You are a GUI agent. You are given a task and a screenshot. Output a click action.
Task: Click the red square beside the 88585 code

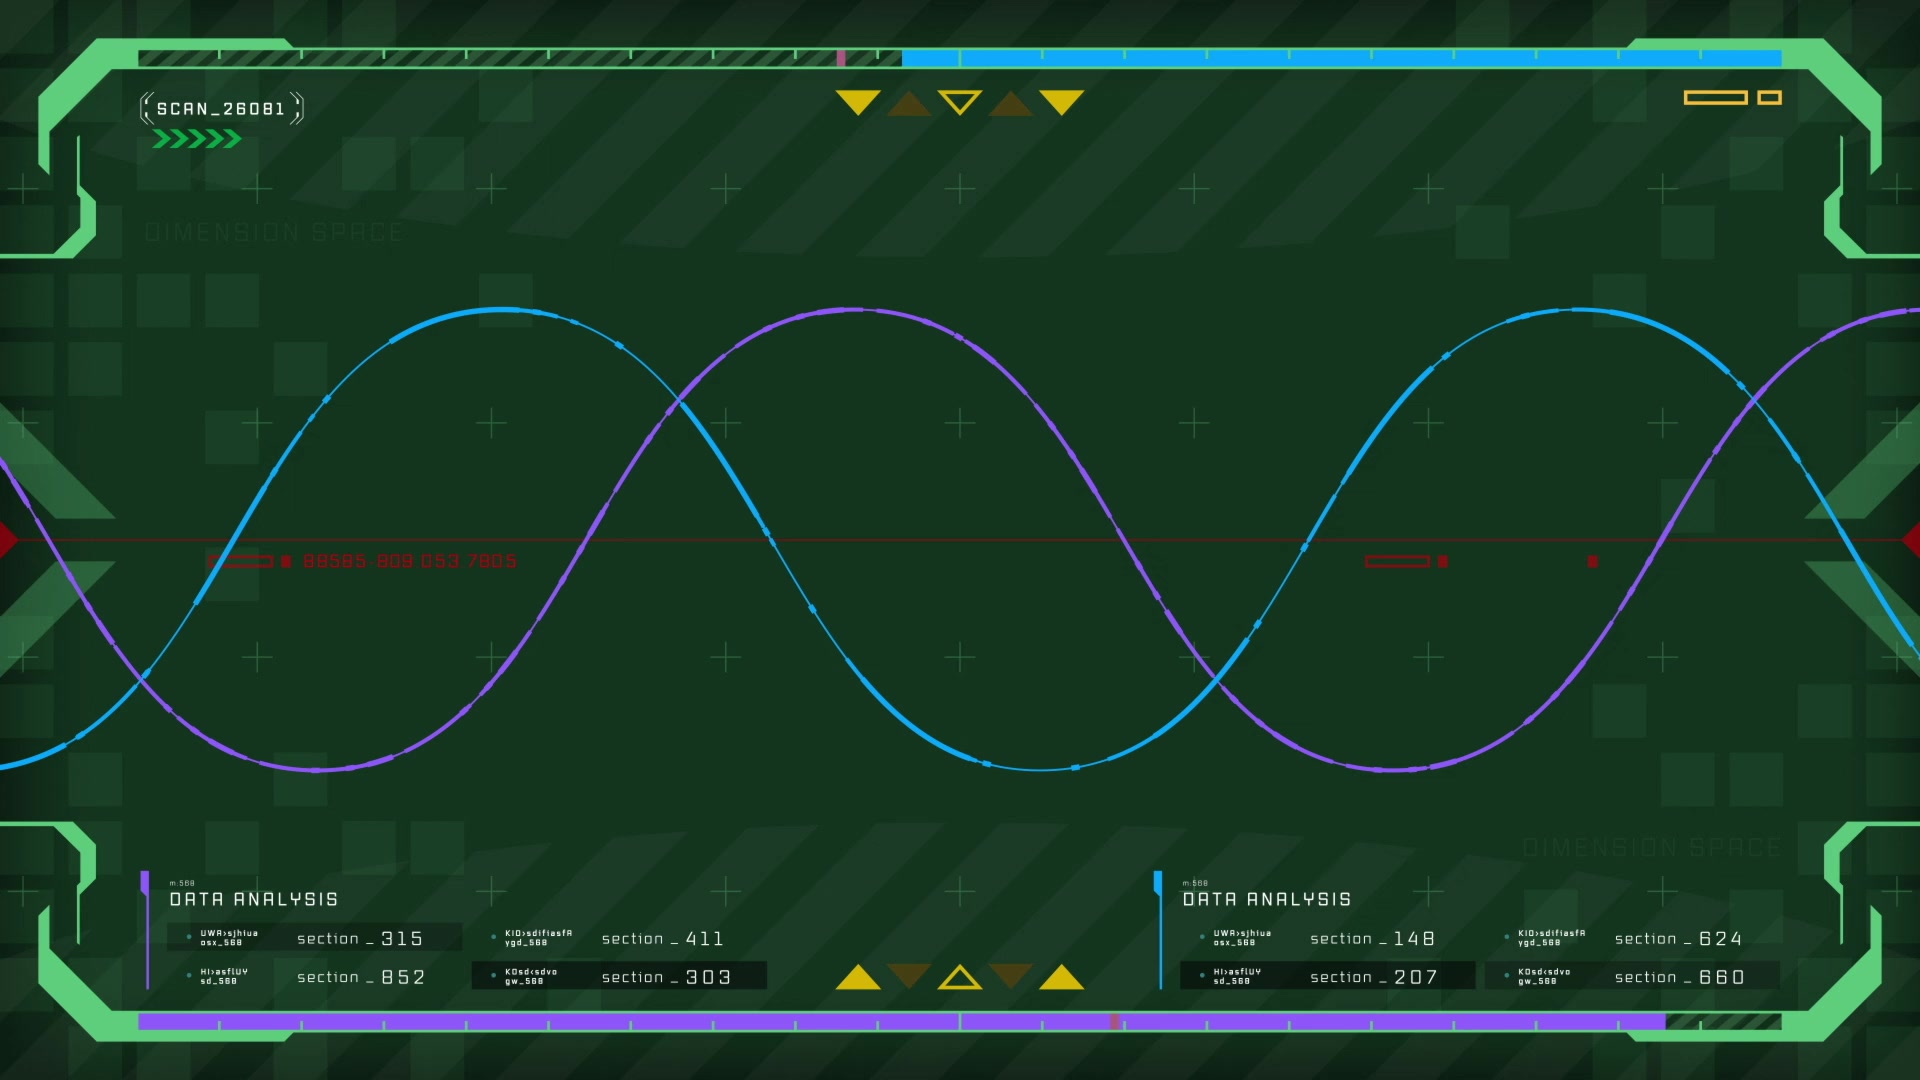click(286, 561)
